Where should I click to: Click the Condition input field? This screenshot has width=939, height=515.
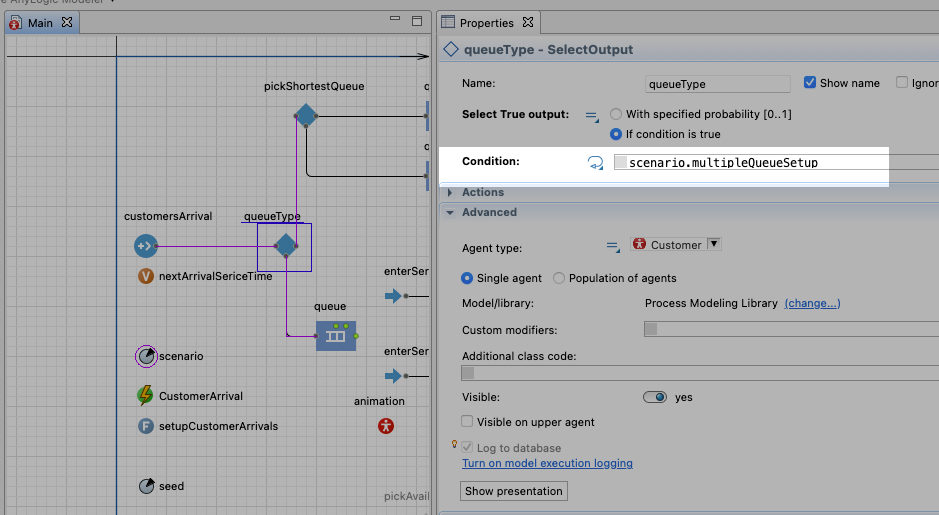(776, 162)
